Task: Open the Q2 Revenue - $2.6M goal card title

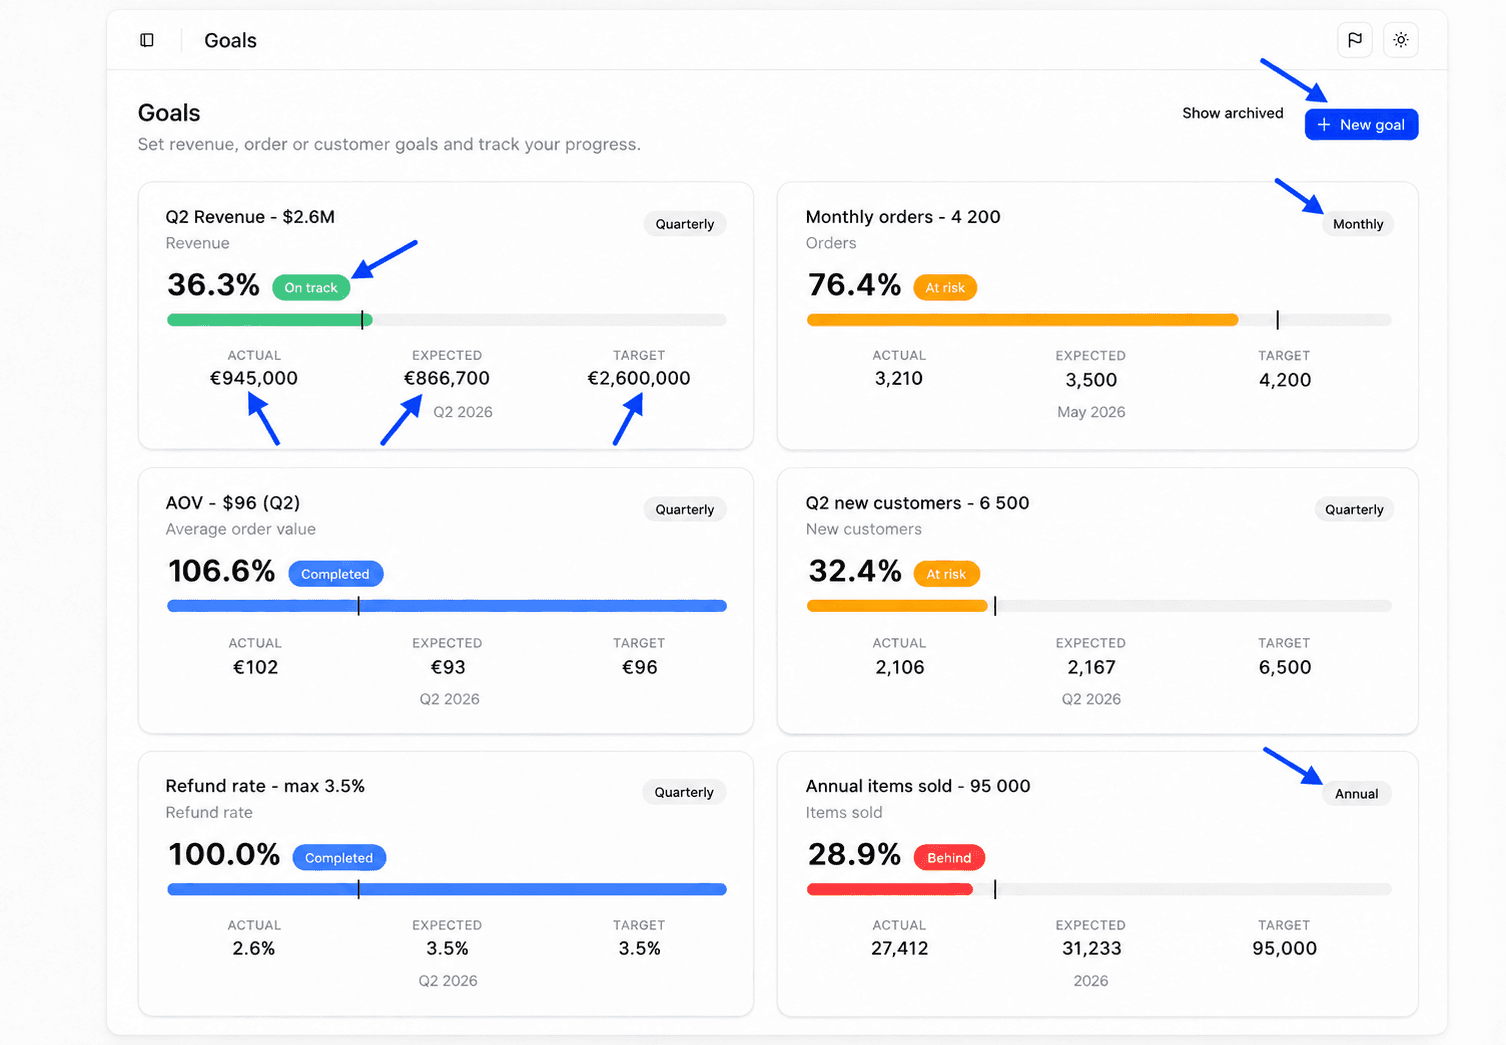Action: pos(250,217)
